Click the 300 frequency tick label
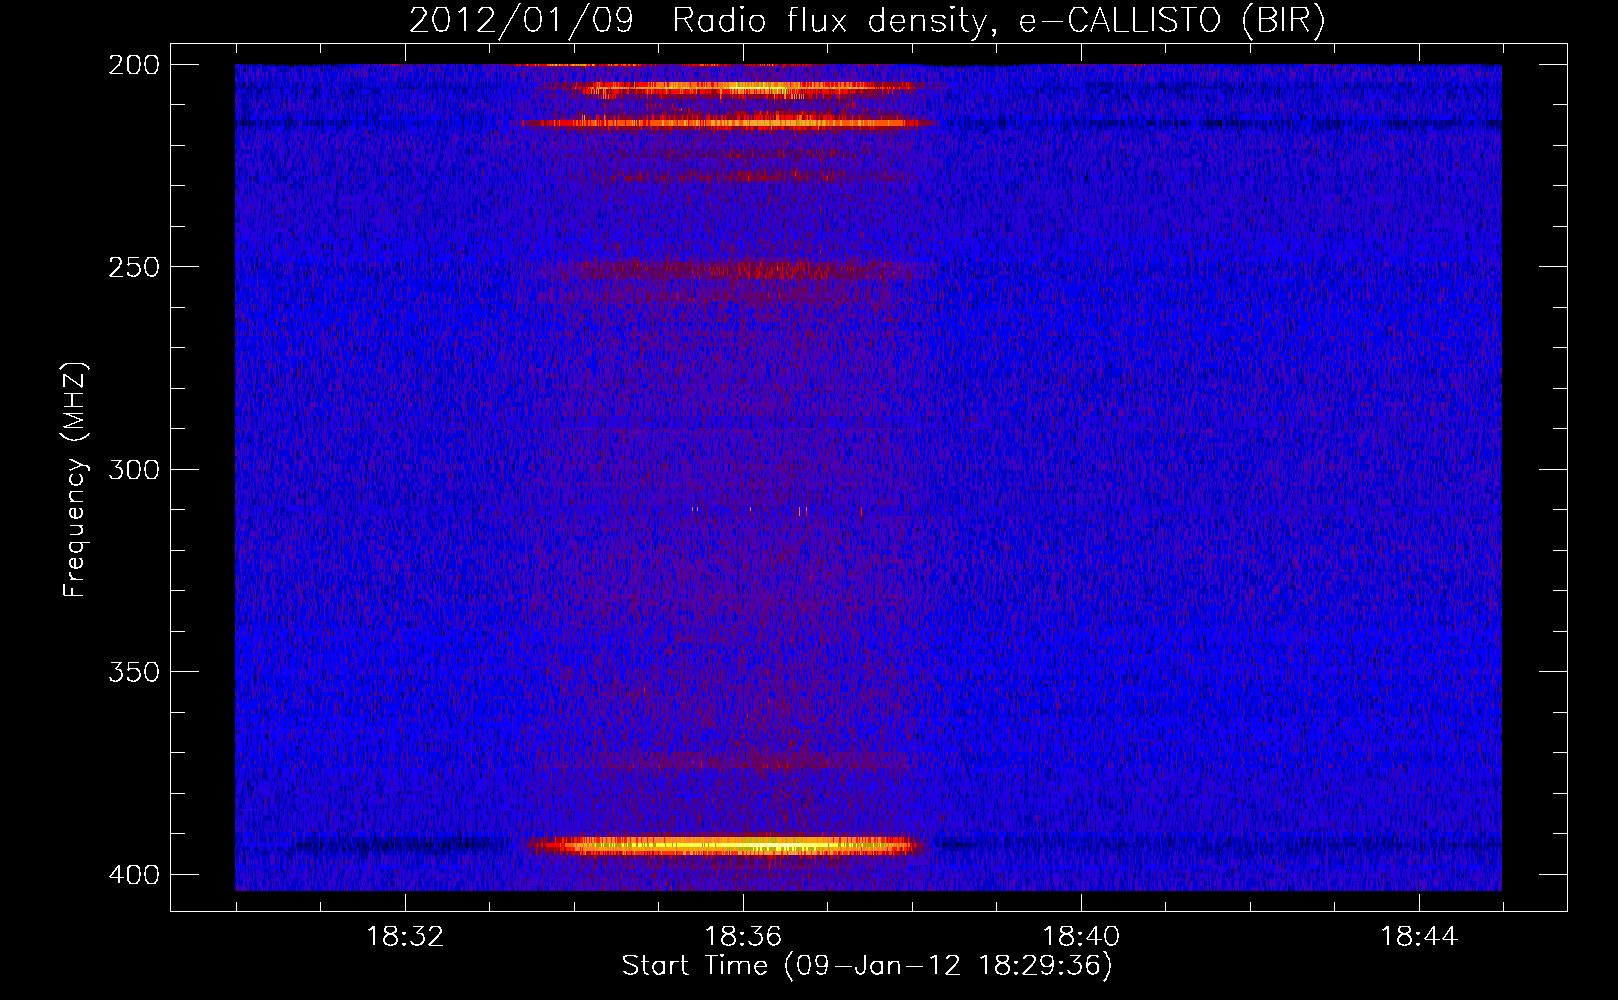Viewport: 1618px width, 1000px height. tap(133, 470)
